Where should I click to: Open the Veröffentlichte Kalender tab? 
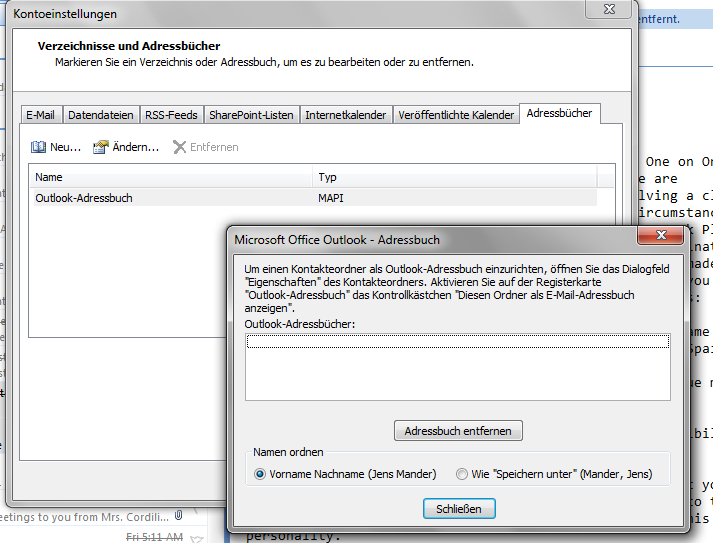pos(456,115)
